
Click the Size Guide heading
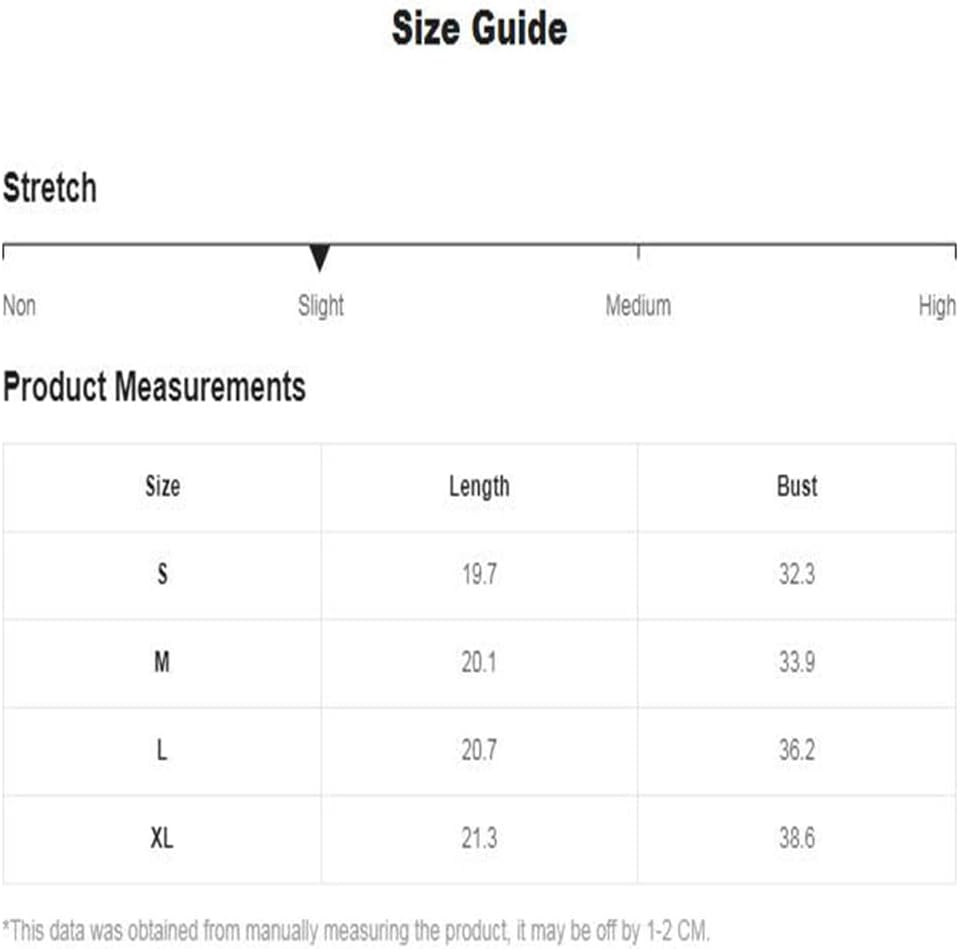point(479,29)
